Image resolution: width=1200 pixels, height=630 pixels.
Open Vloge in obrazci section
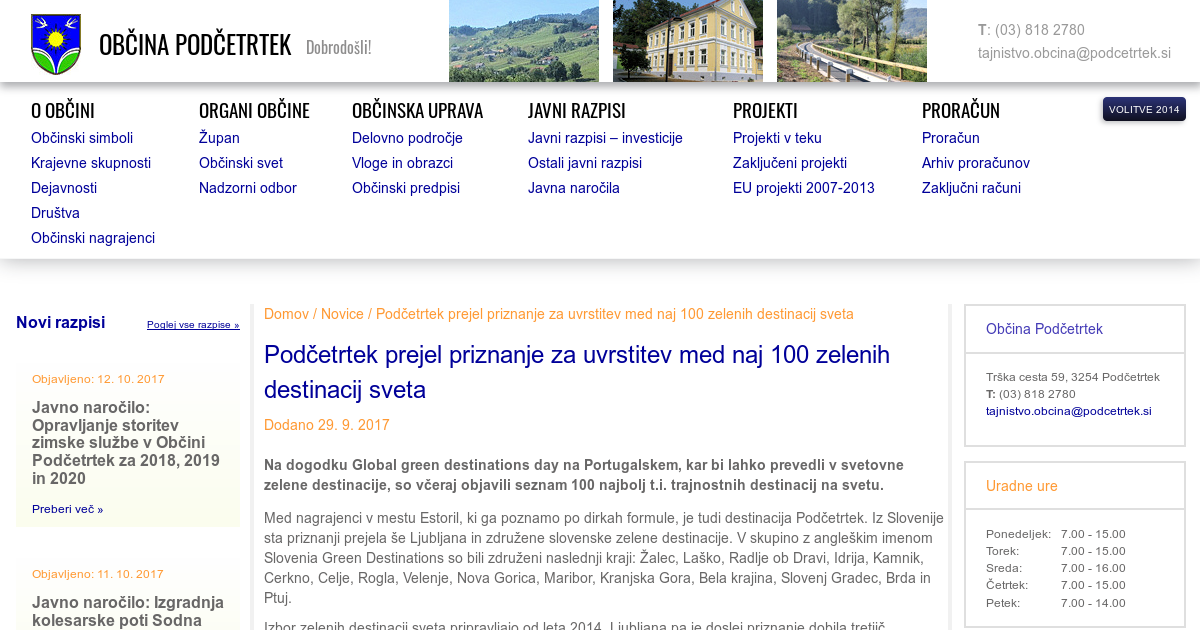click(x=402, y=163)
